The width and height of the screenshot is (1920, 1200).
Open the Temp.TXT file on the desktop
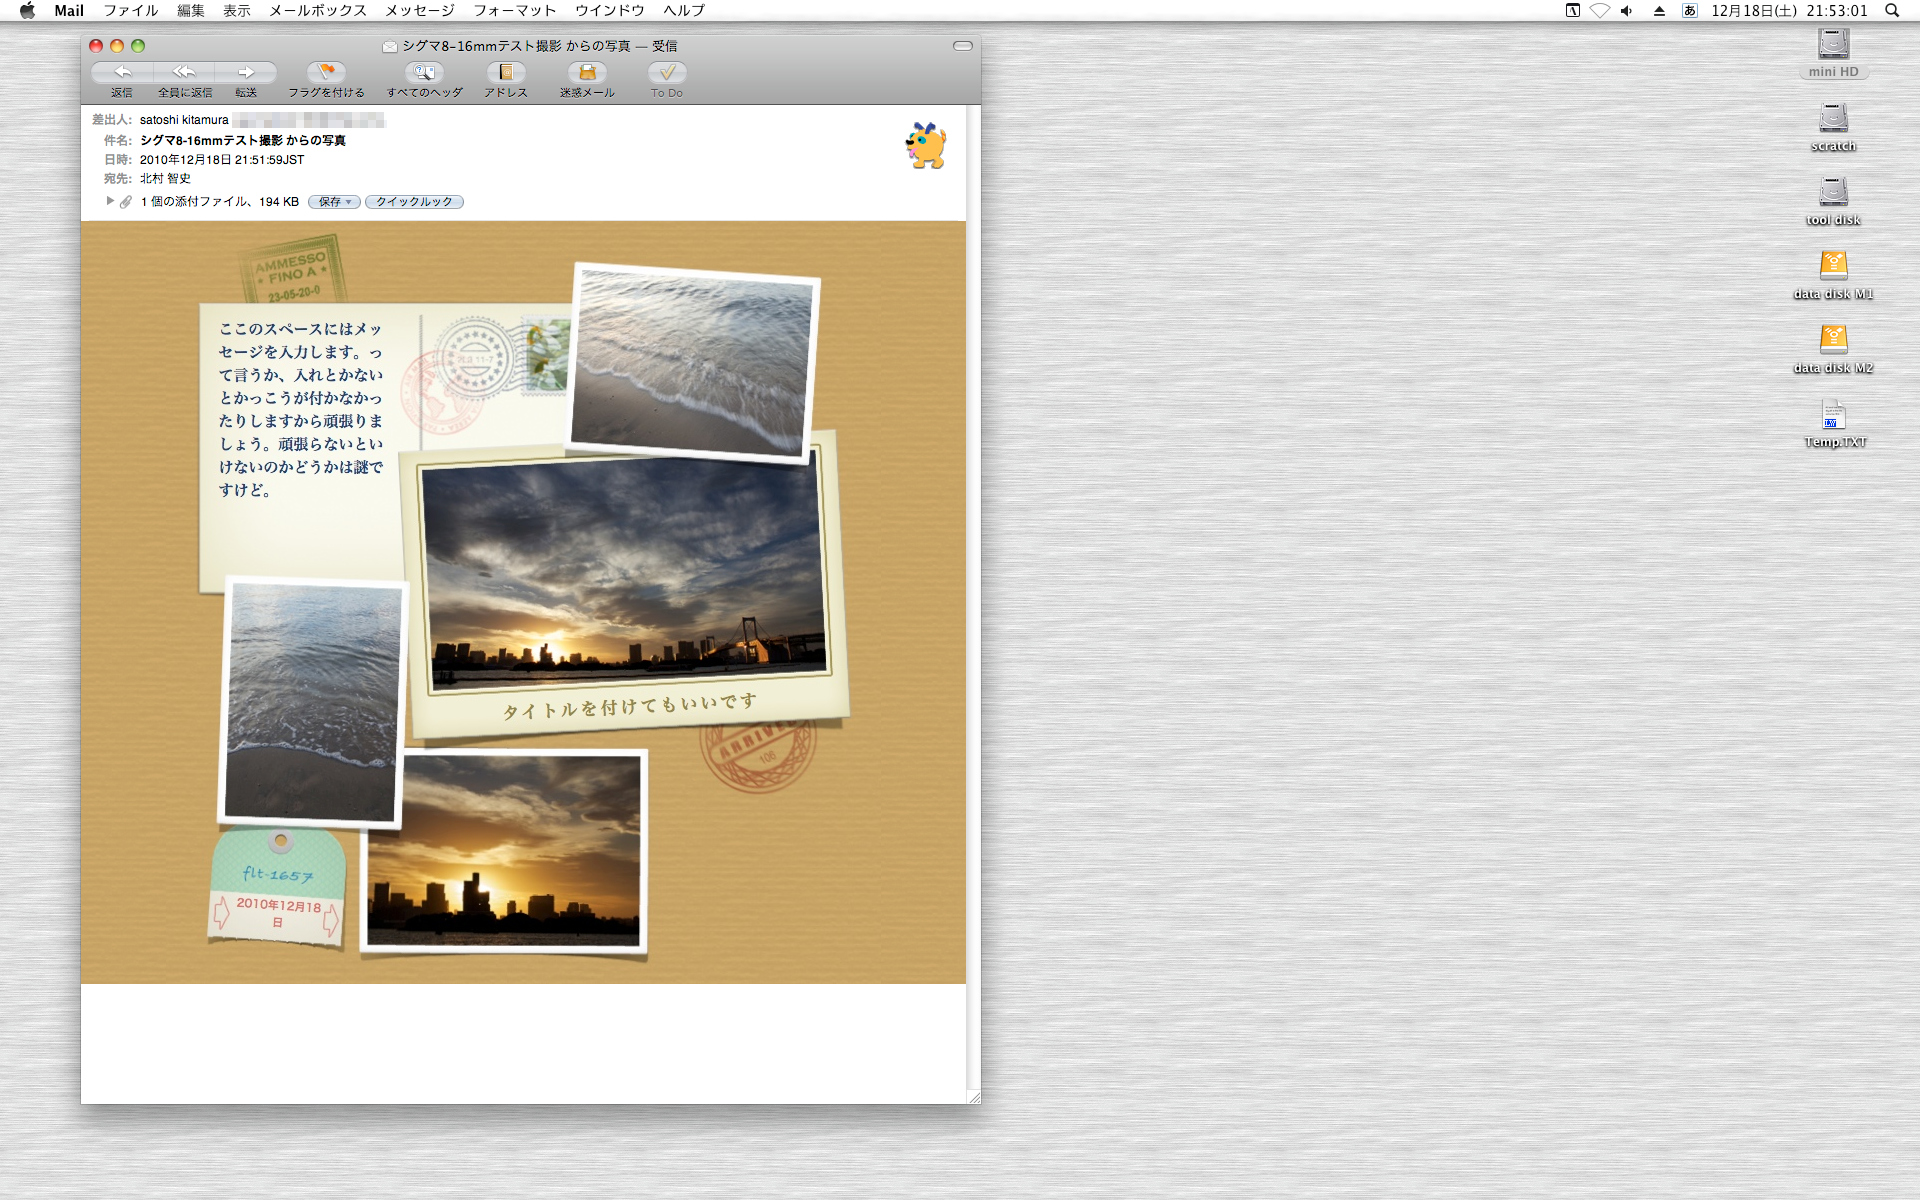click(x=1834, y=416)
